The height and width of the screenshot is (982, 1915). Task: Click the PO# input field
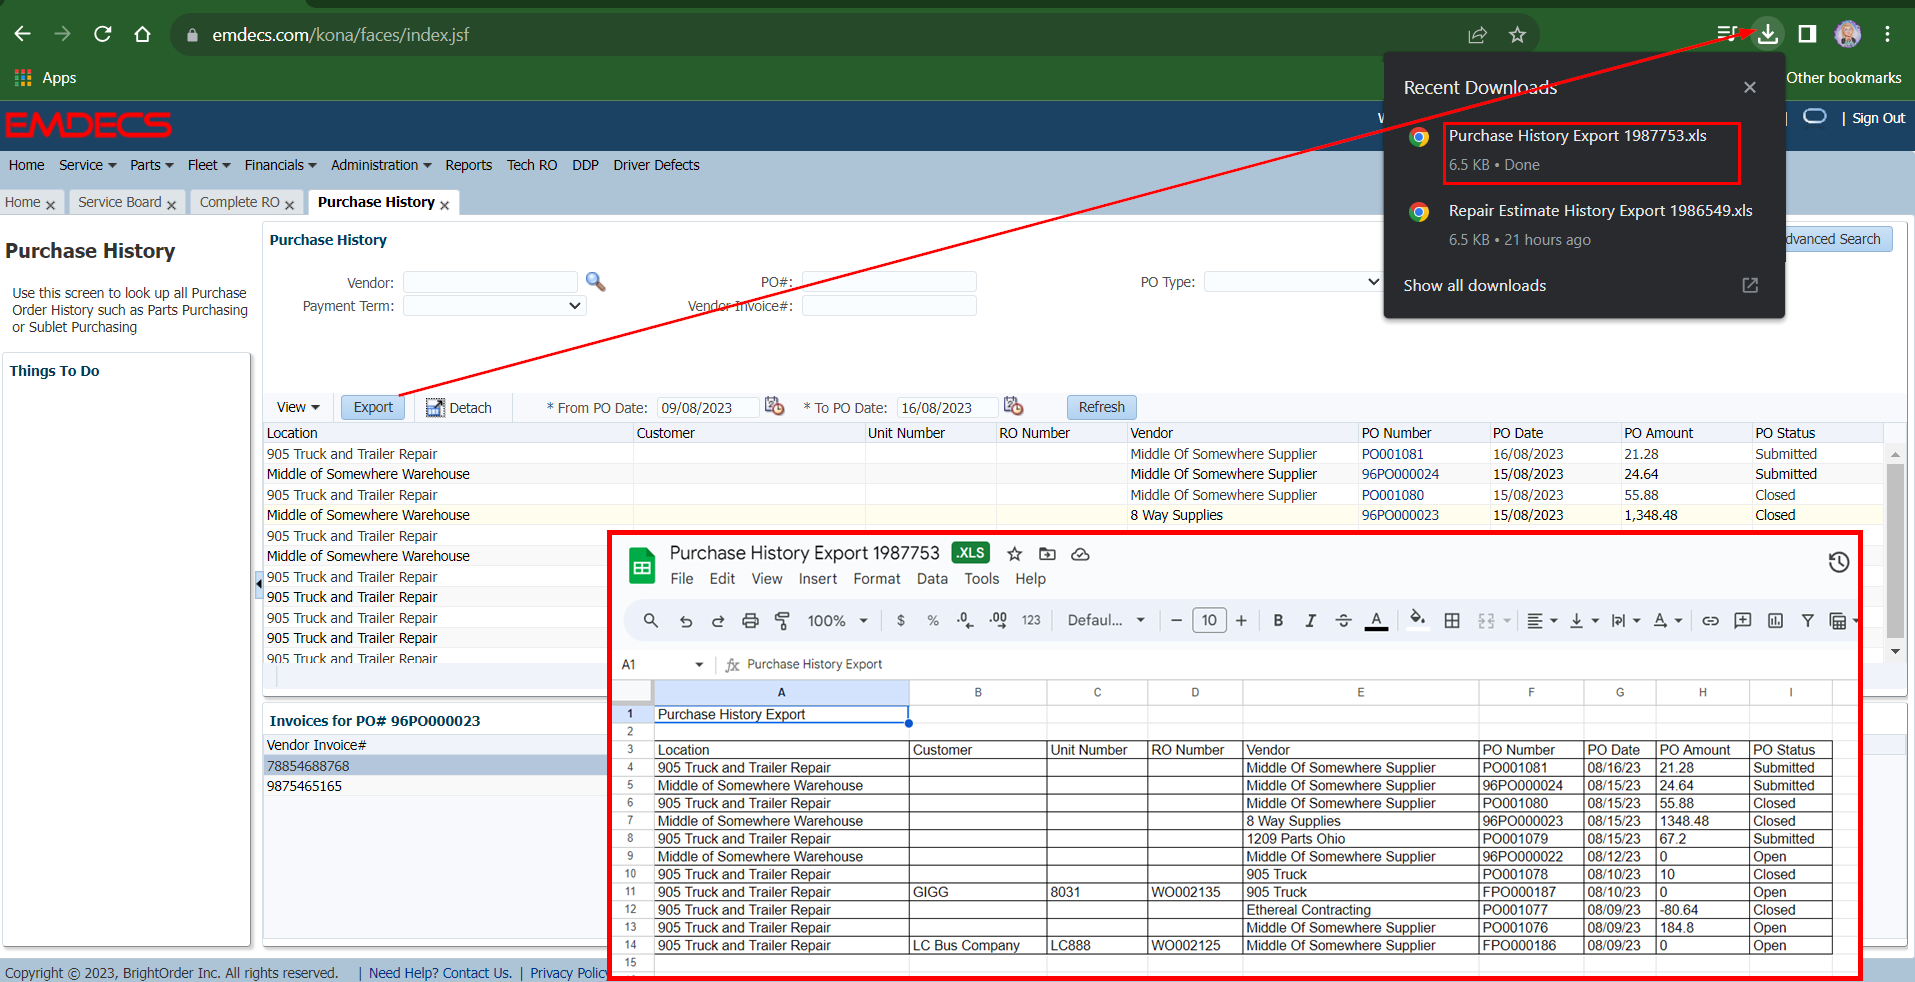click(889, 282)
